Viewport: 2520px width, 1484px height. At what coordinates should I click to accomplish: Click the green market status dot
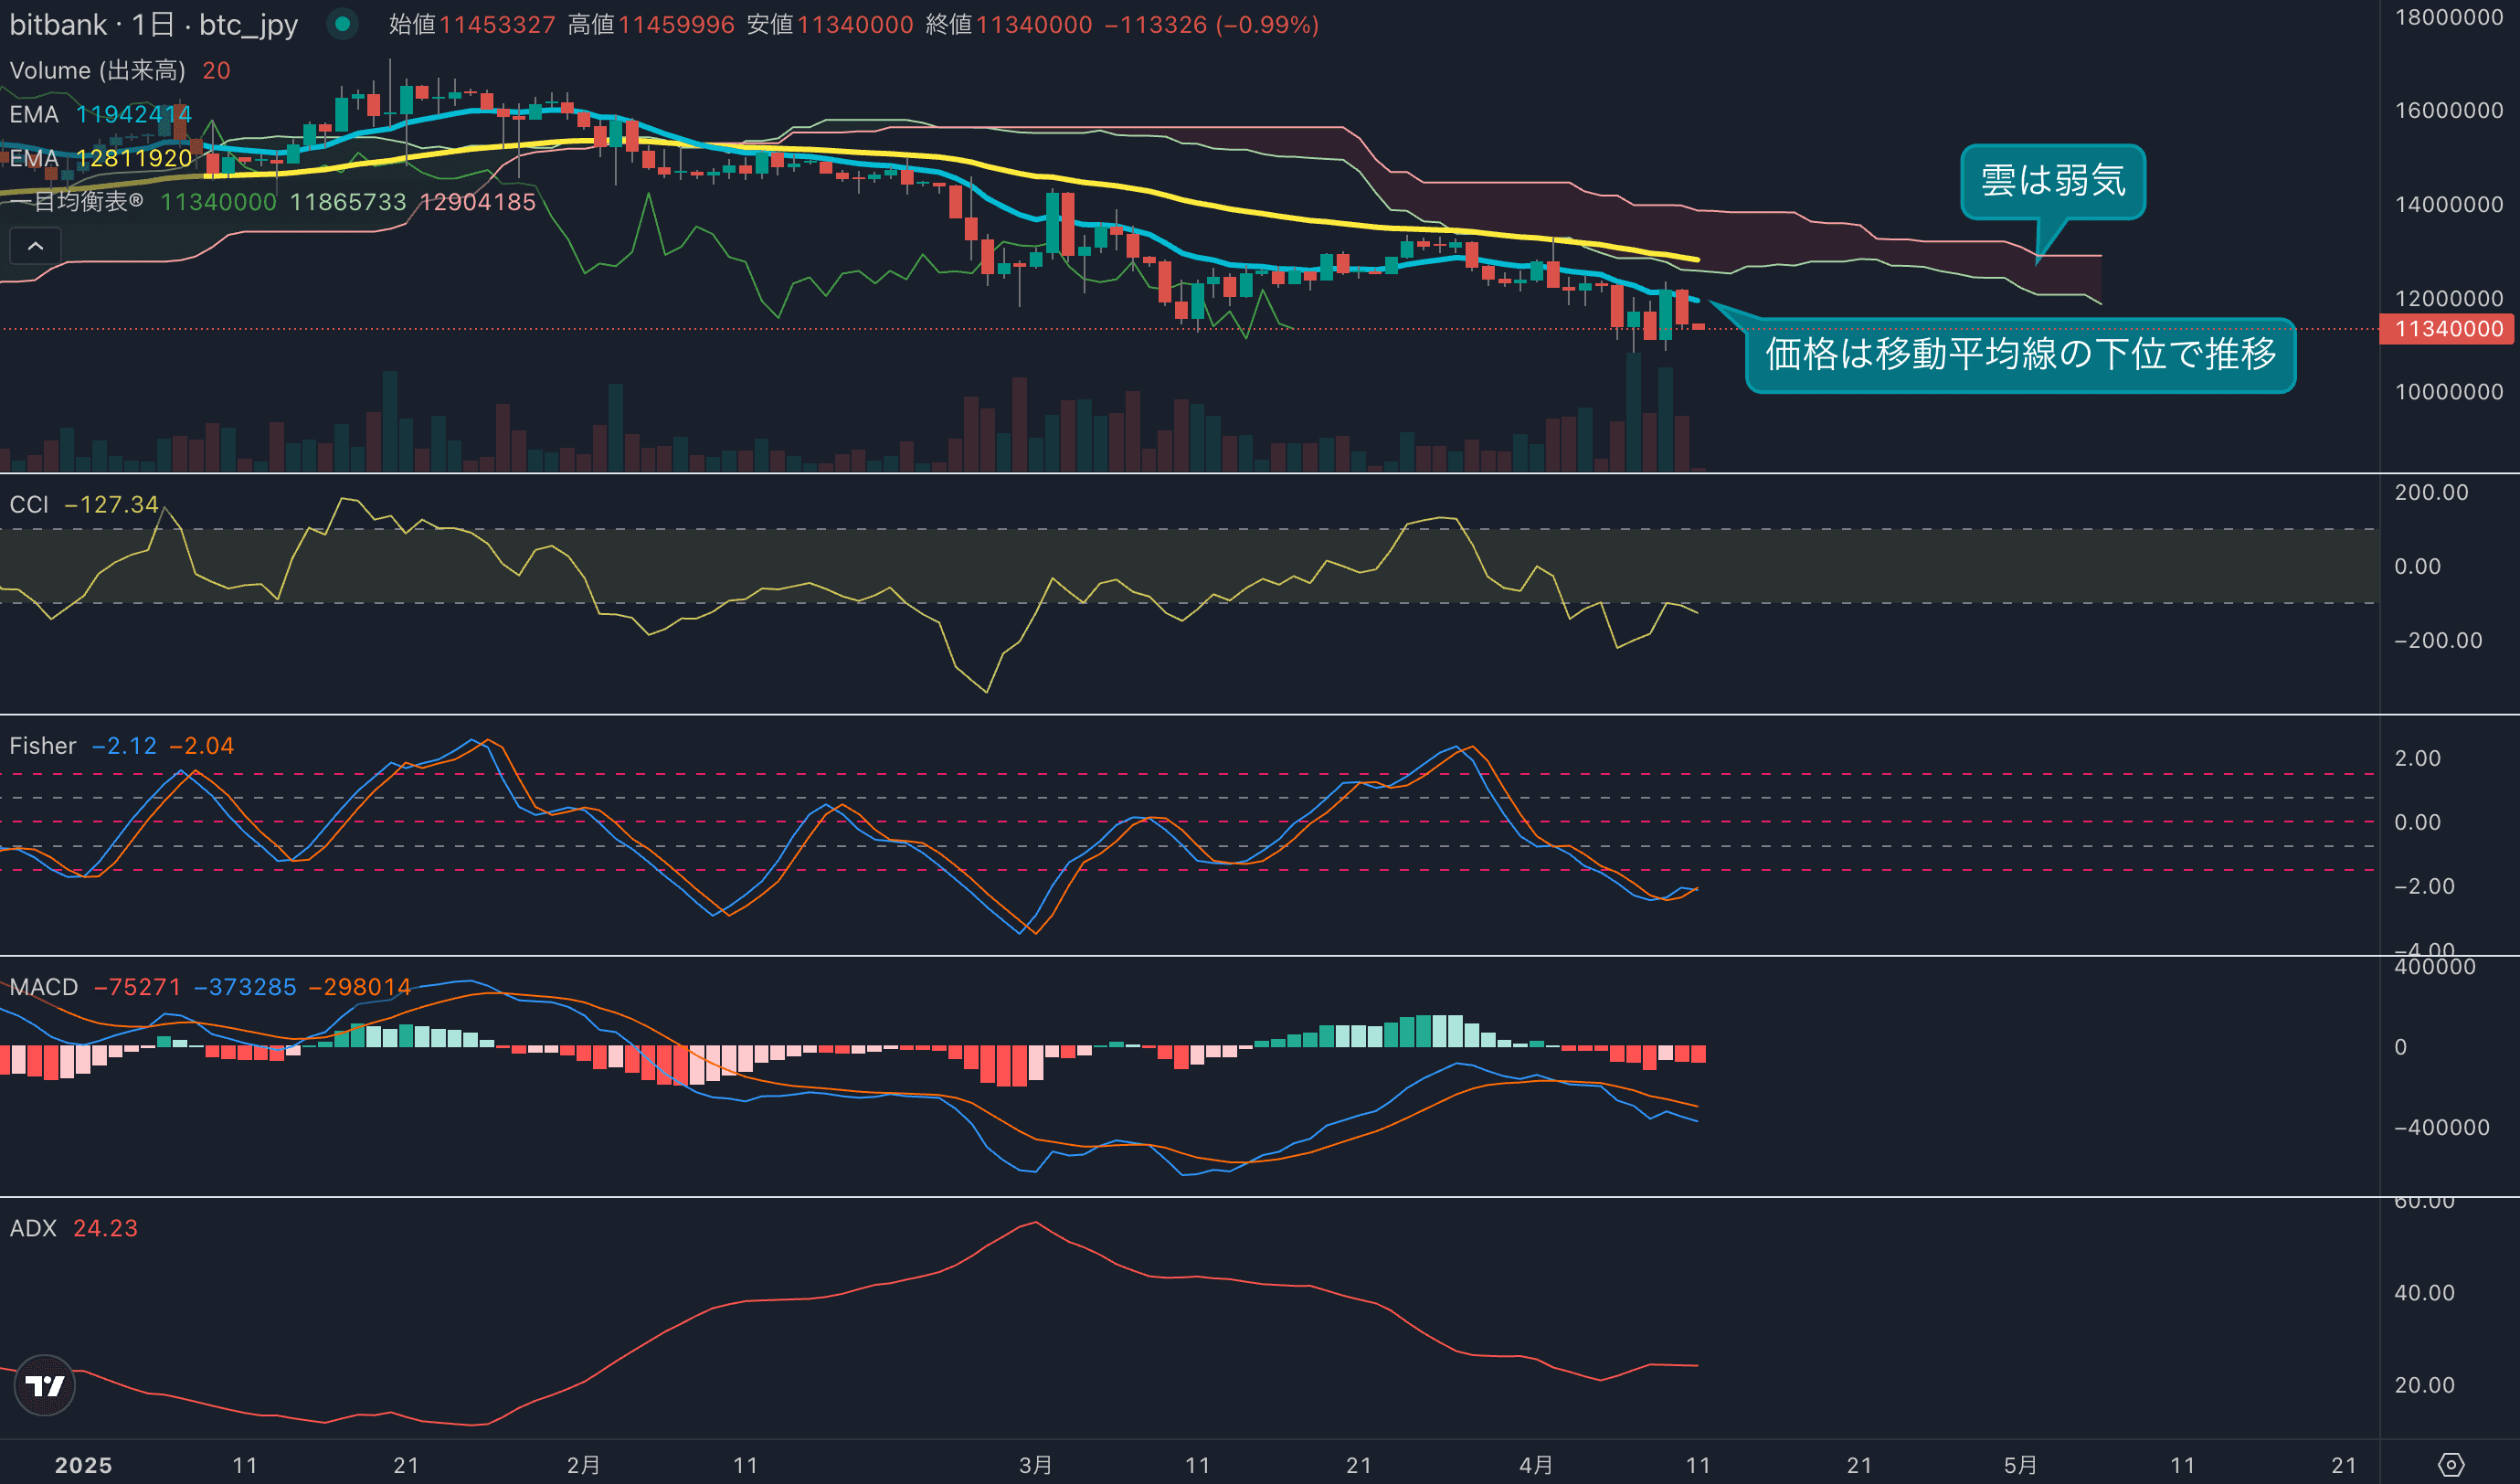point(342,24)
